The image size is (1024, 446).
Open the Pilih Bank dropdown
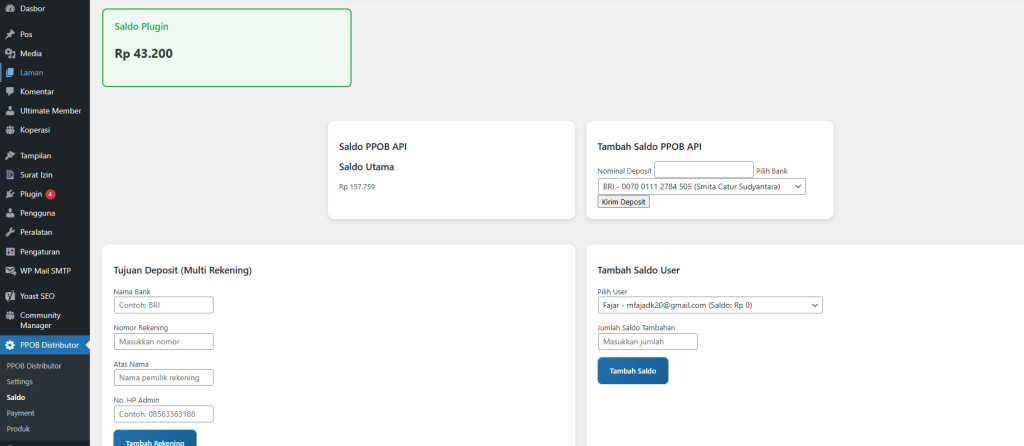point(701,186)
